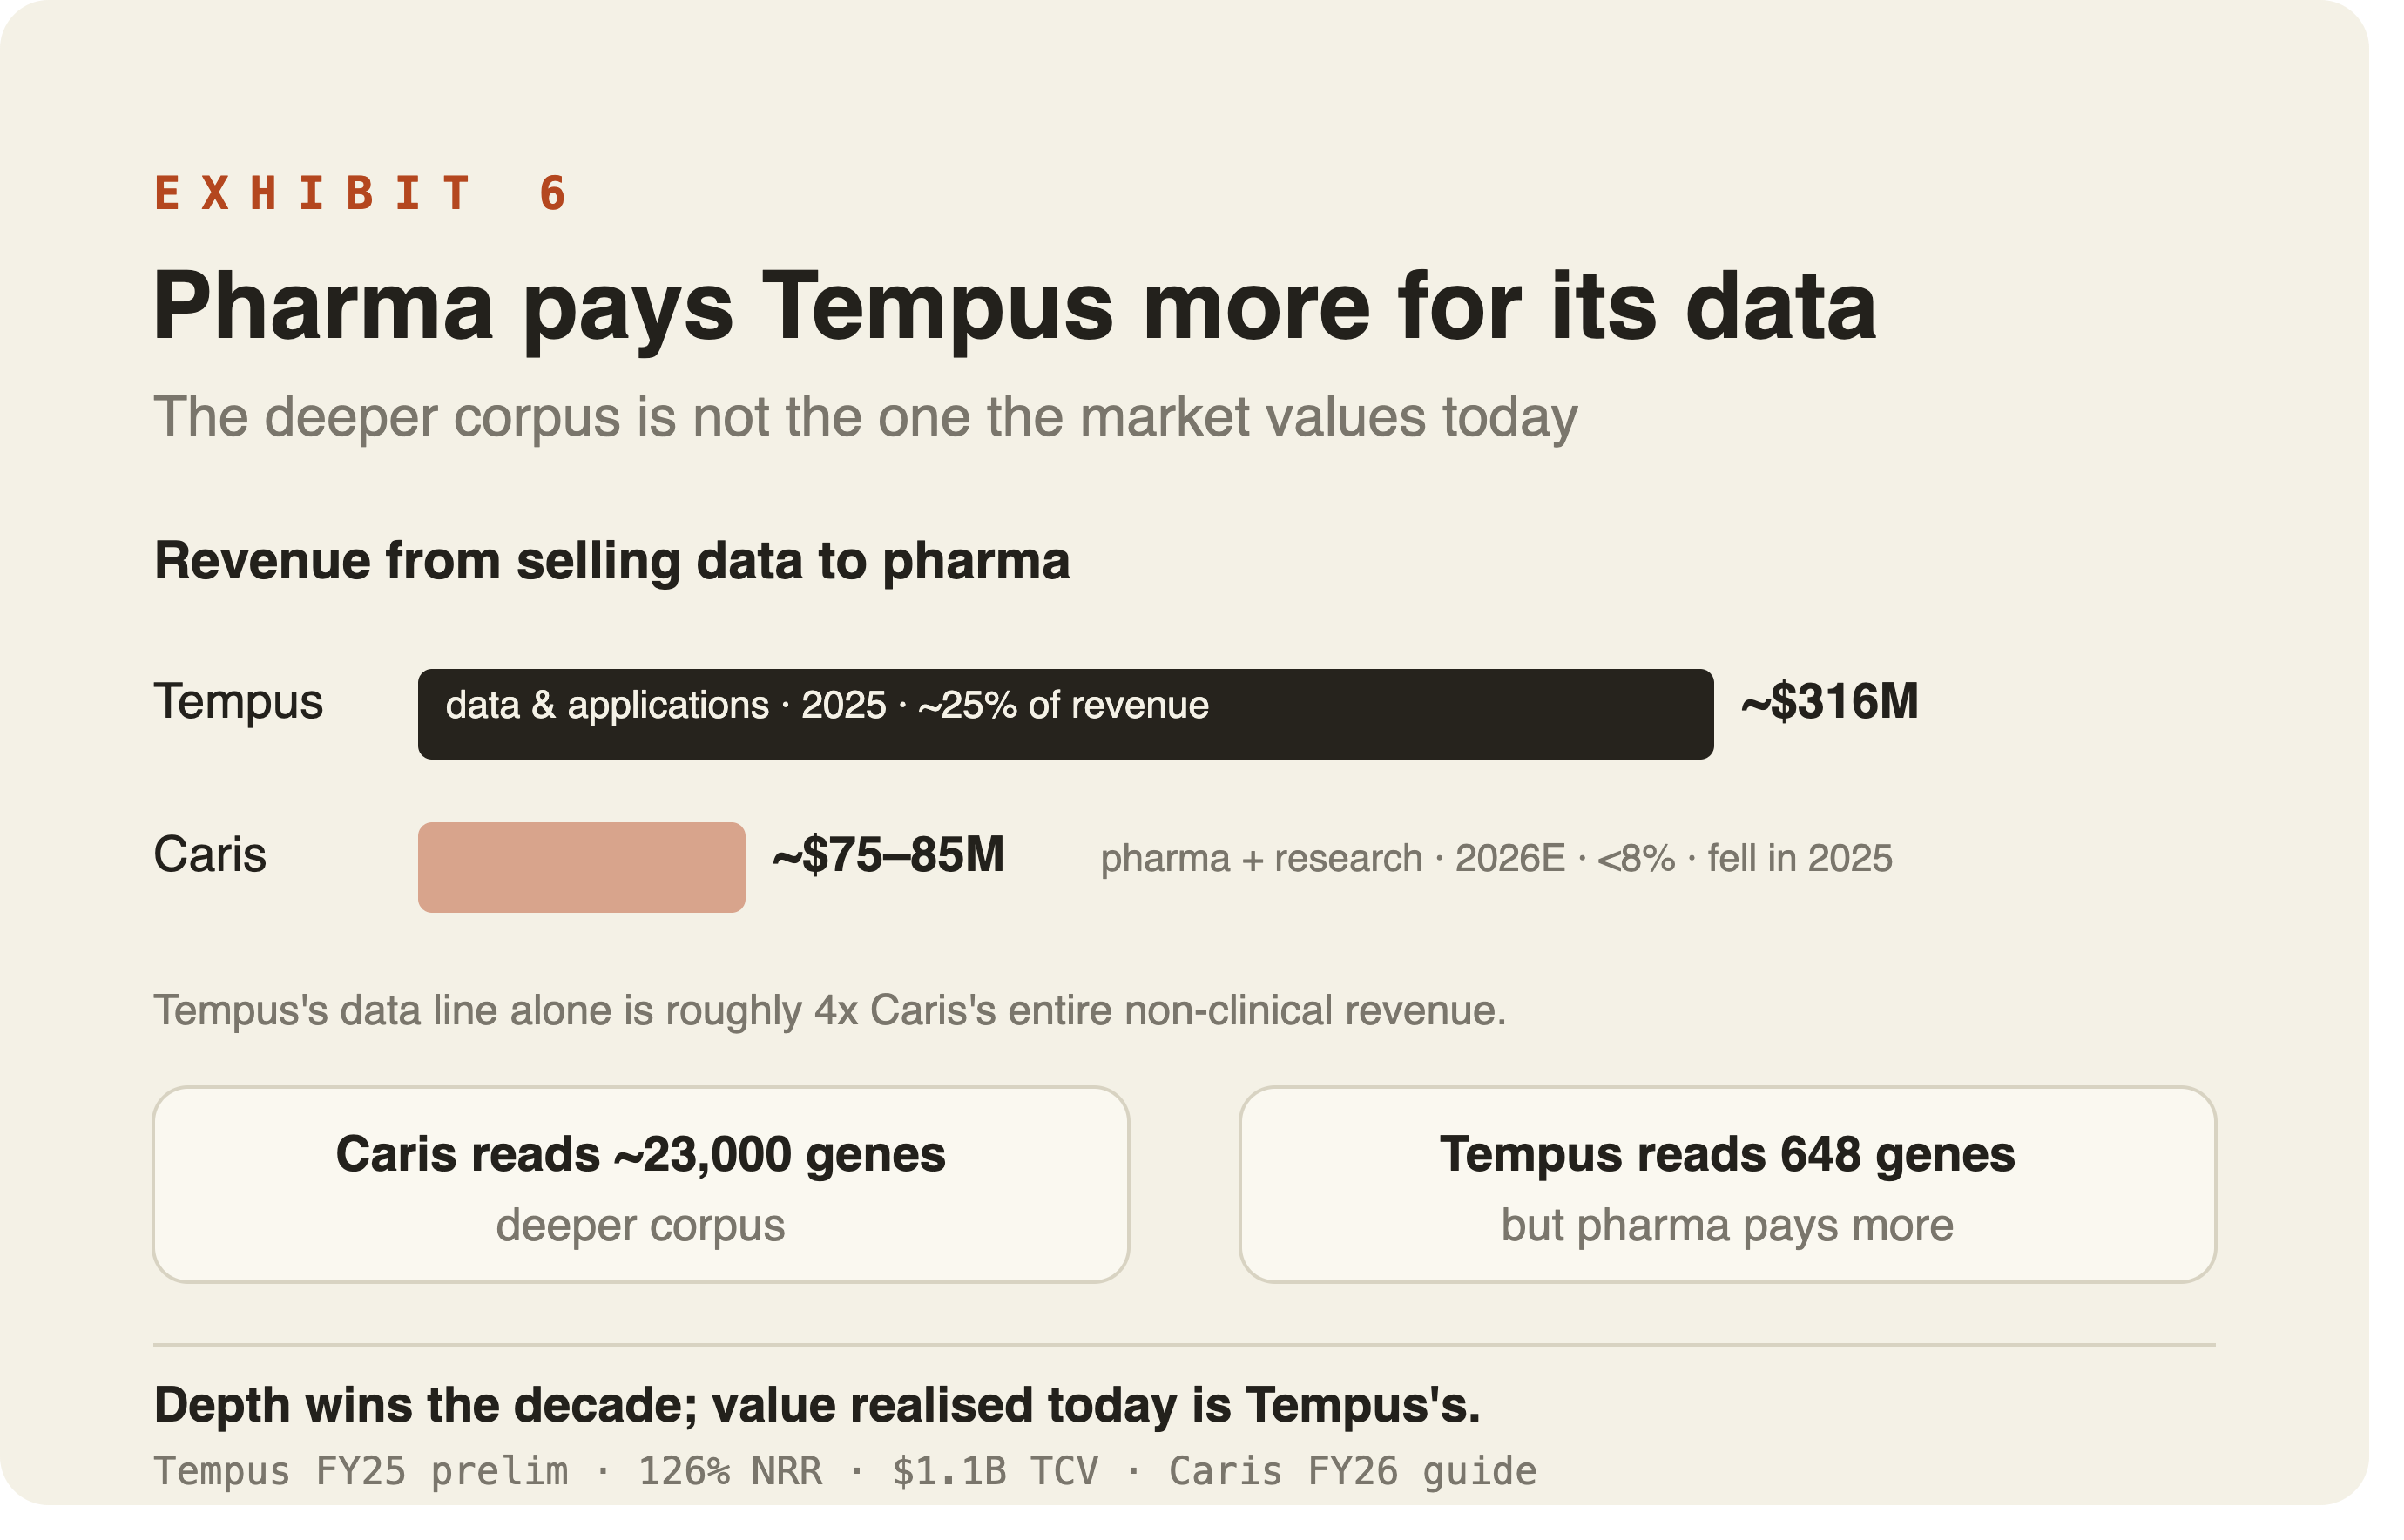Select the dark Tempus data bar

click(1066, 714)
